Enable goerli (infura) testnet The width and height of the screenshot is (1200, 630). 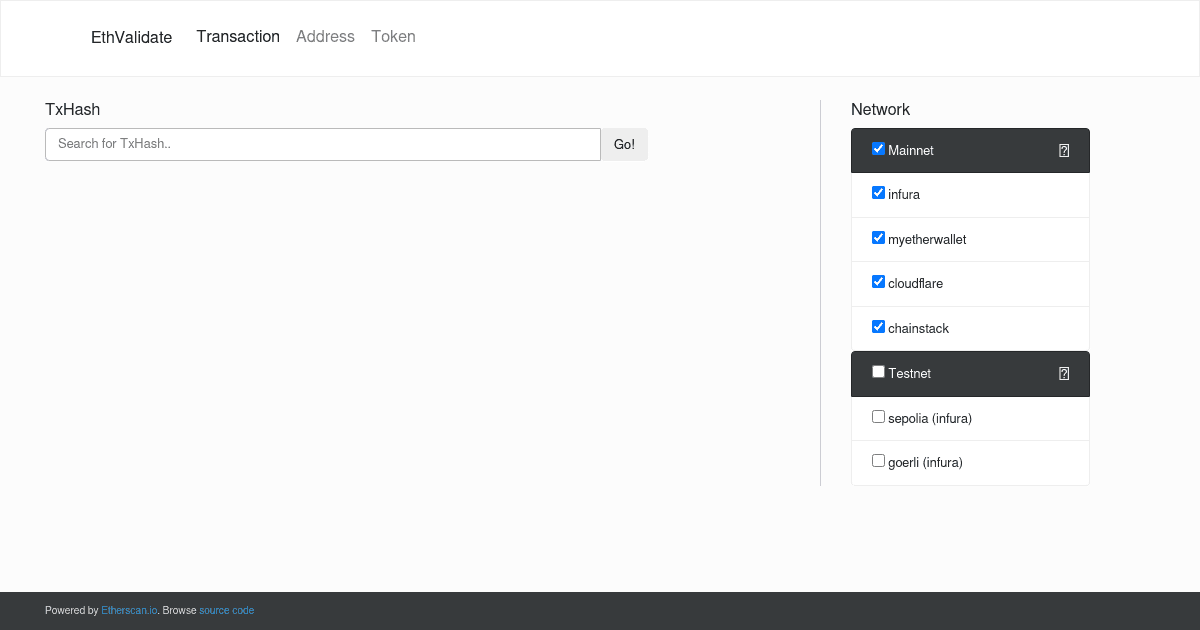pyautogui.click(x=878, y=460)
